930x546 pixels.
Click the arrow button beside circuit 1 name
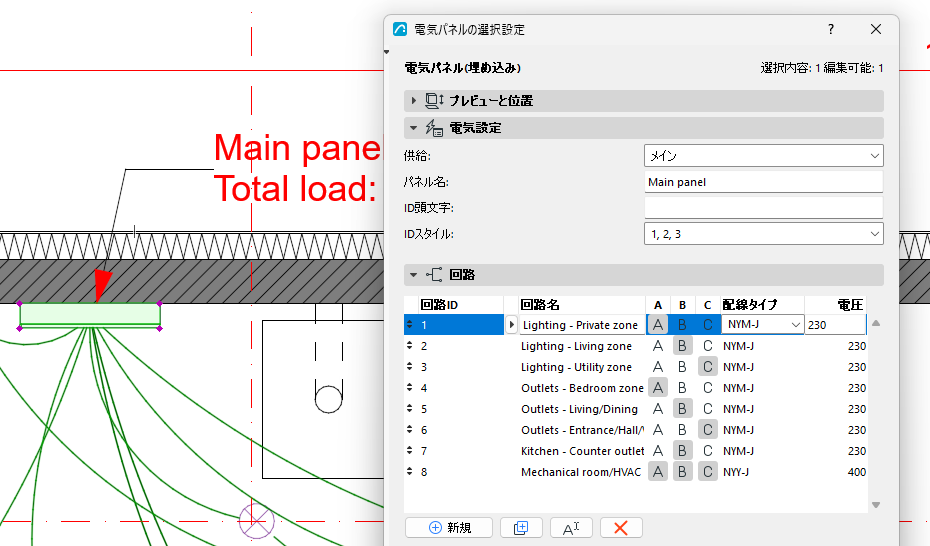point(511,325)
